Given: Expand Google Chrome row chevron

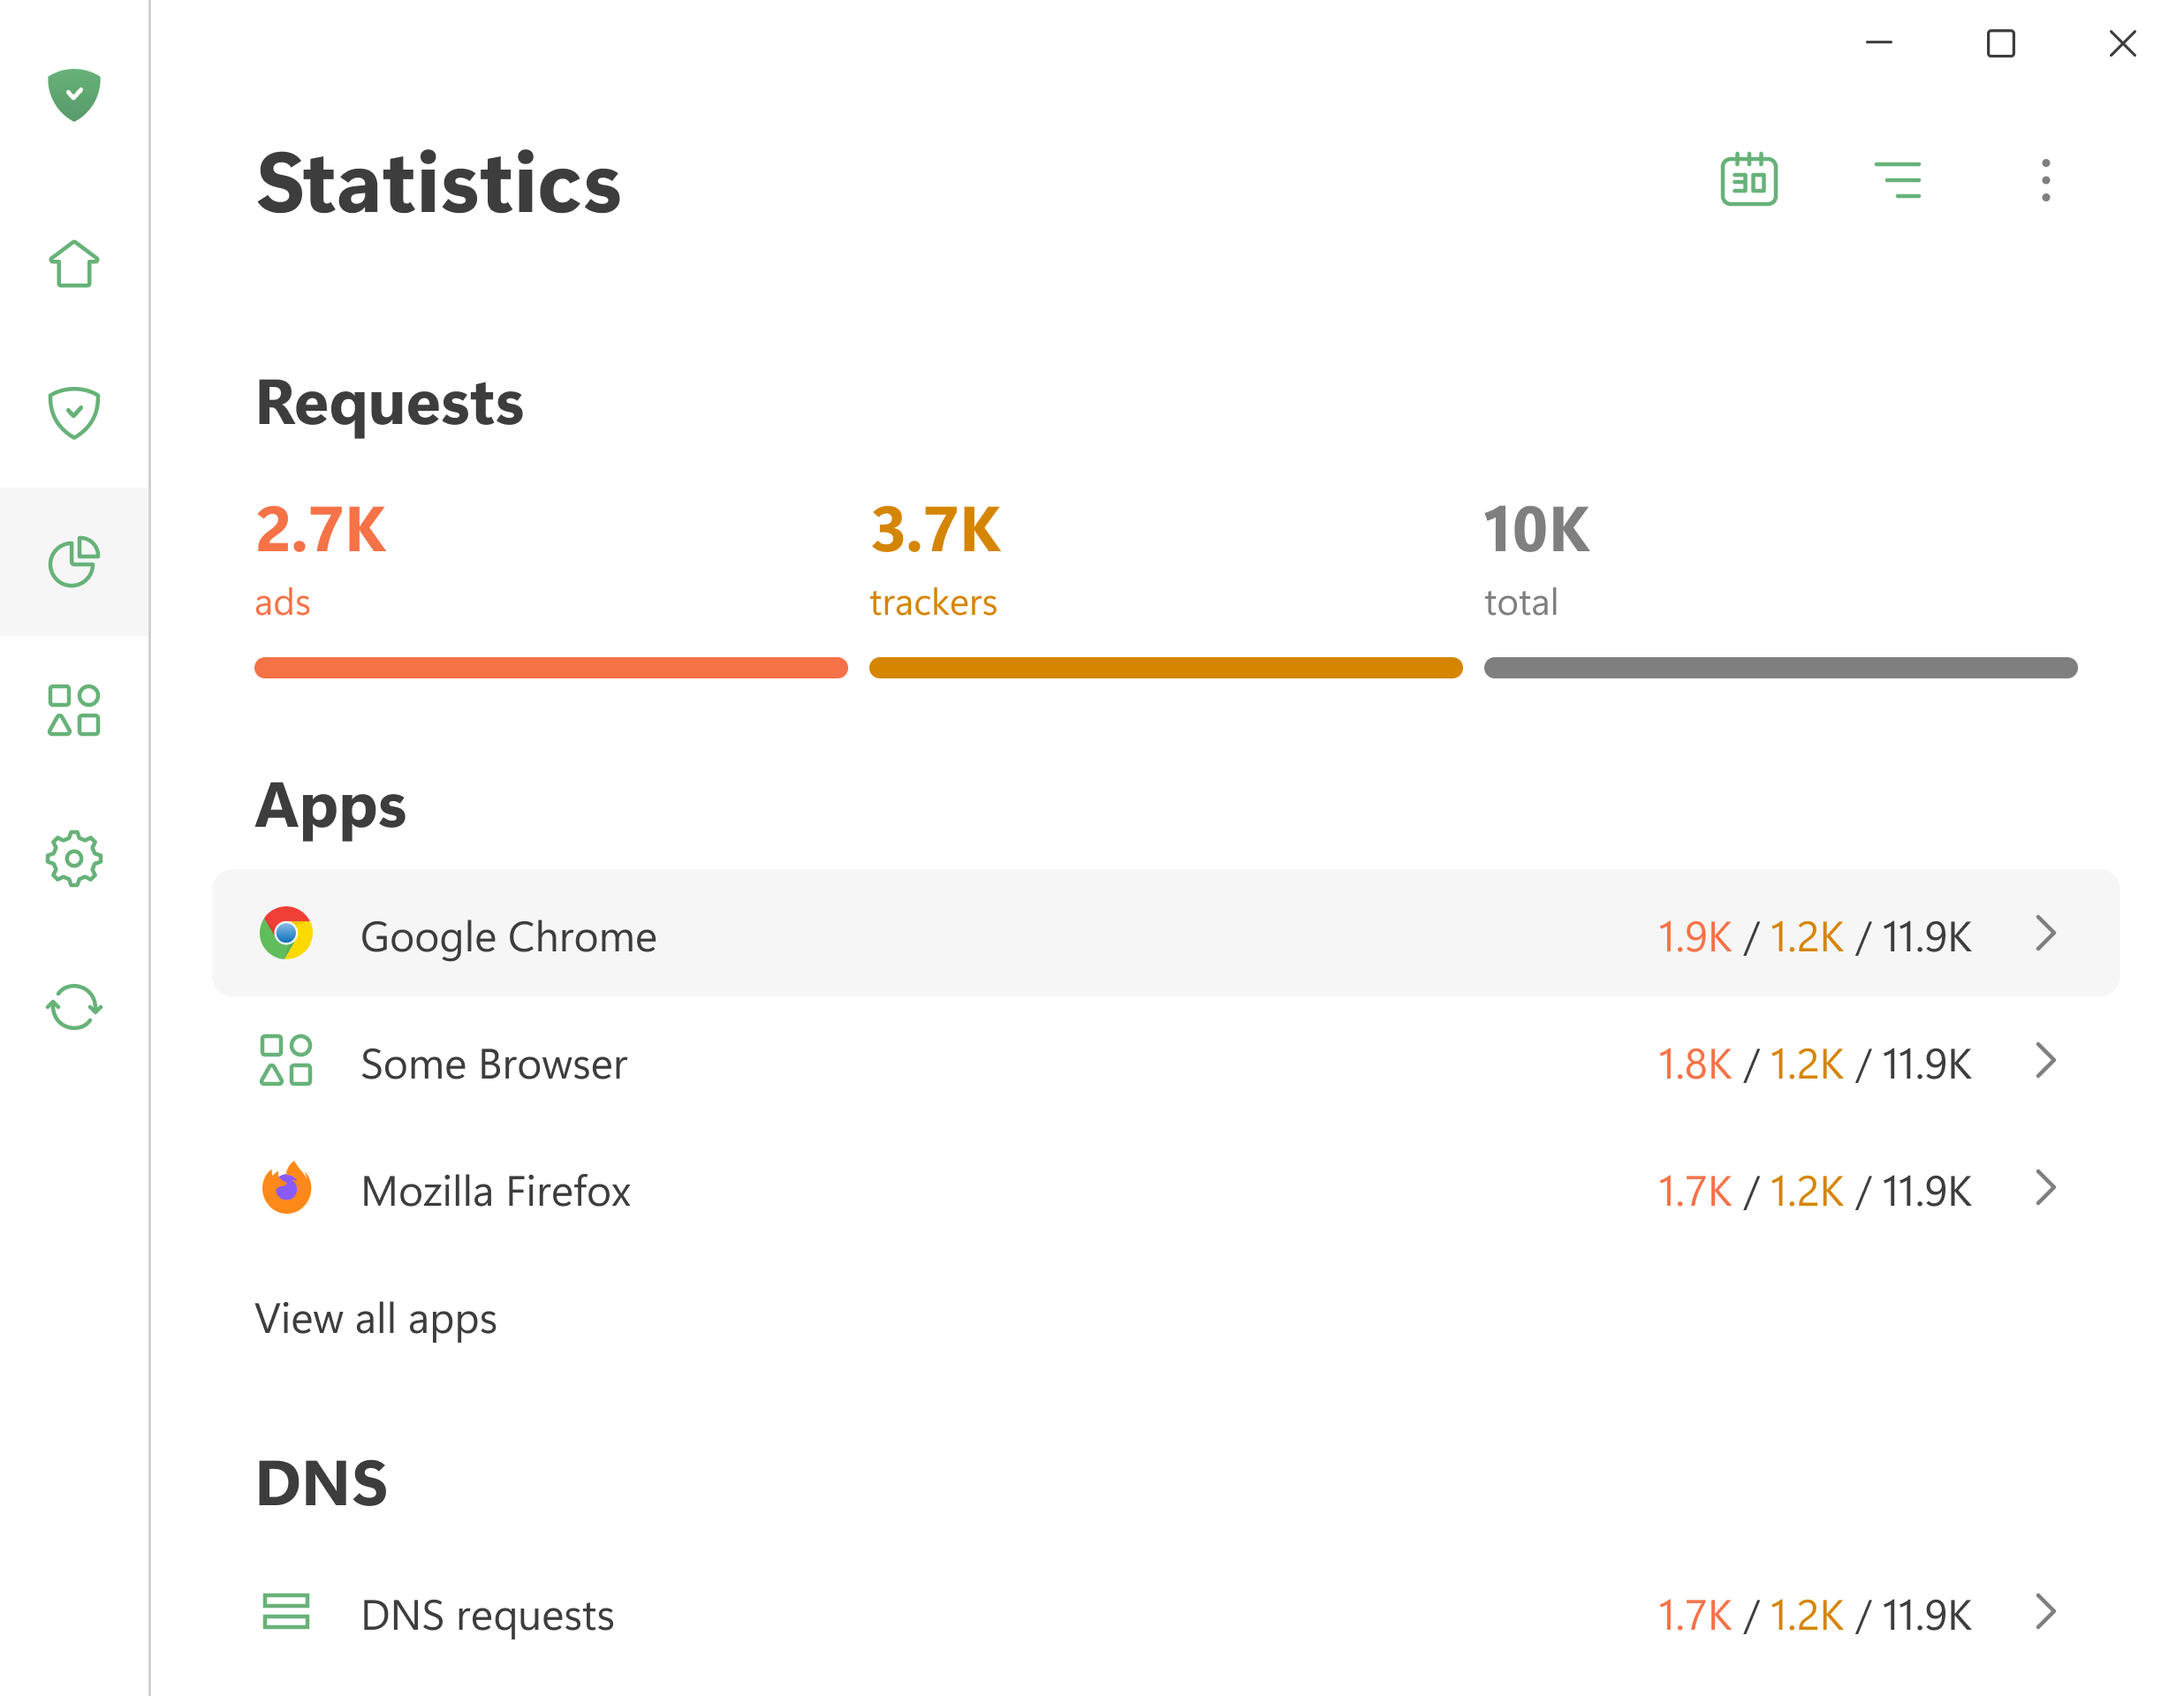Looking at the screenshot, I should pos(2045,934).
